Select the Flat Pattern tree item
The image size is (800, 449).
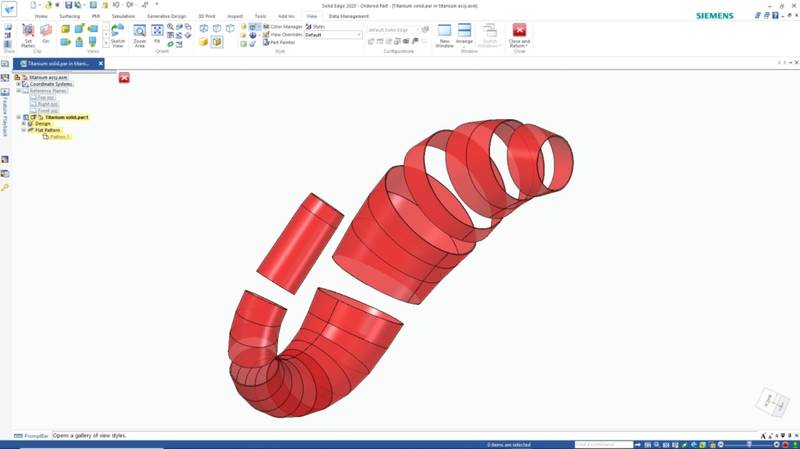(x=47, y=130)
